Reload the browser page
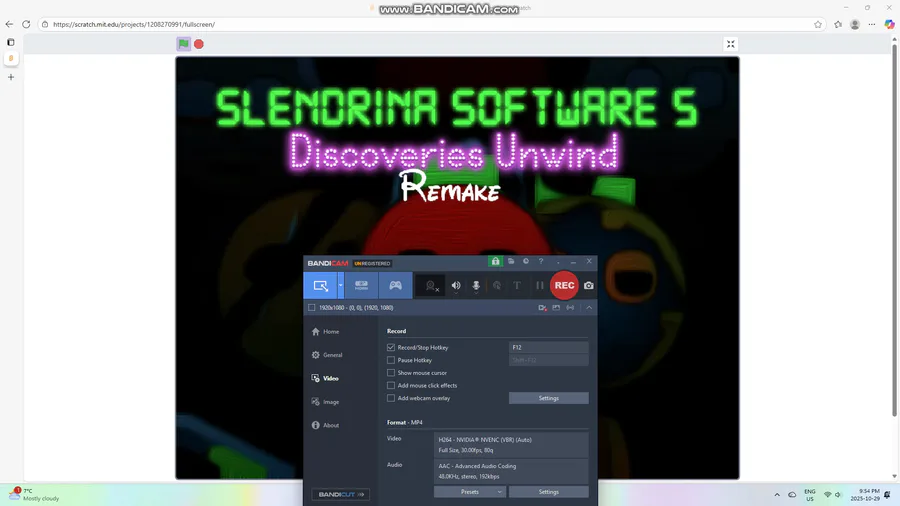 coord(26,24)
